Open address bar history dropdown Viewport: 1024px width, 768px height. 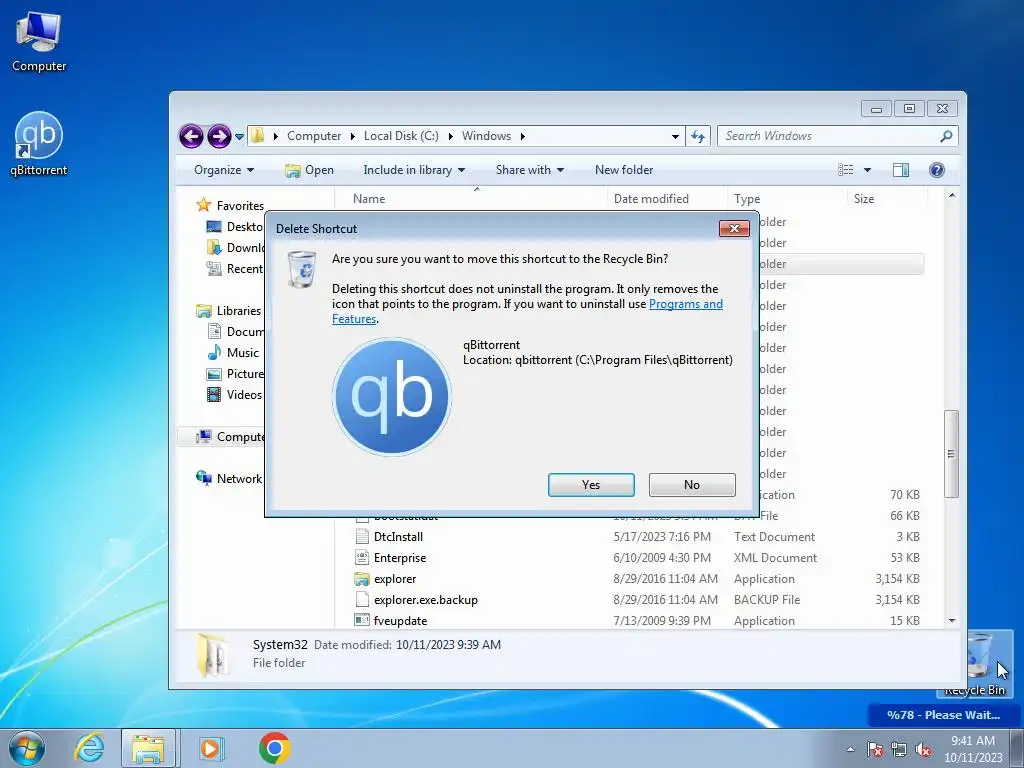click(x=675, y=136)
